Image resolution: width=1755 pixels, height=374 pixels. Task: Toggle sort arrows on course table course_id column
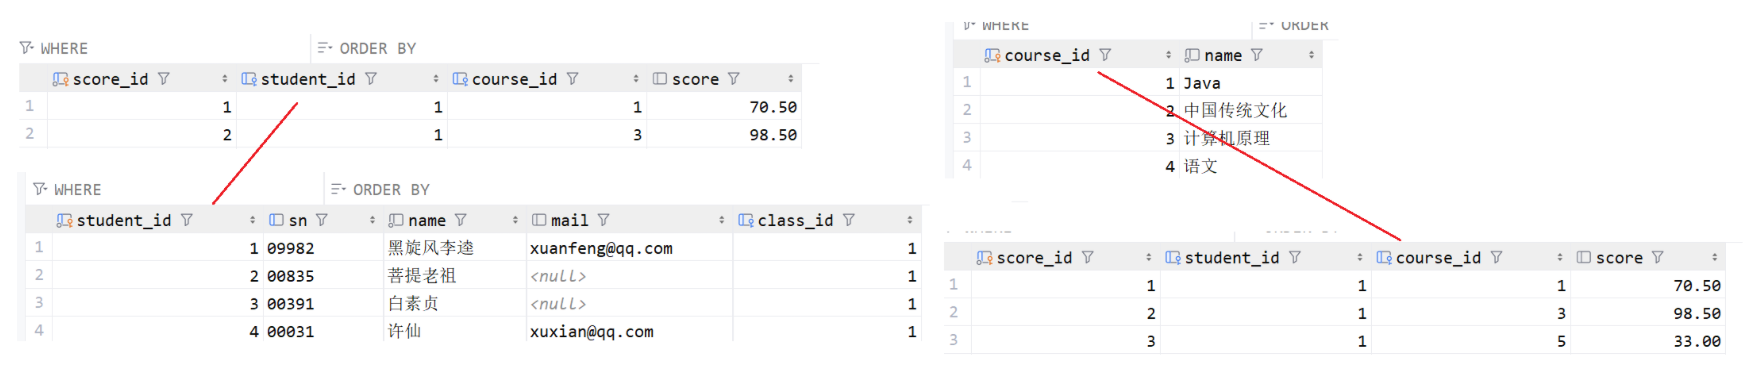(1168, 55)
